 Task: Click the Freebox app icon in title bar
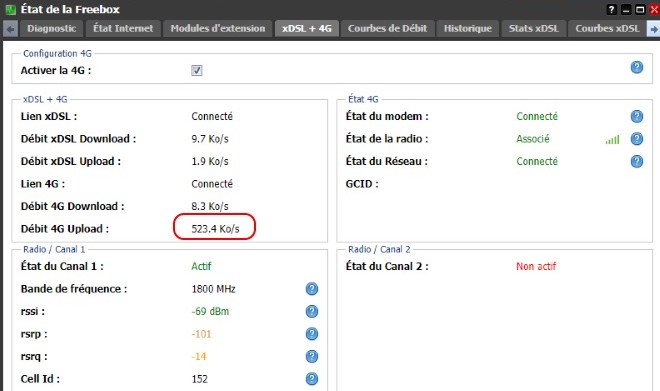pyautogui.click(x=11, y=9)
